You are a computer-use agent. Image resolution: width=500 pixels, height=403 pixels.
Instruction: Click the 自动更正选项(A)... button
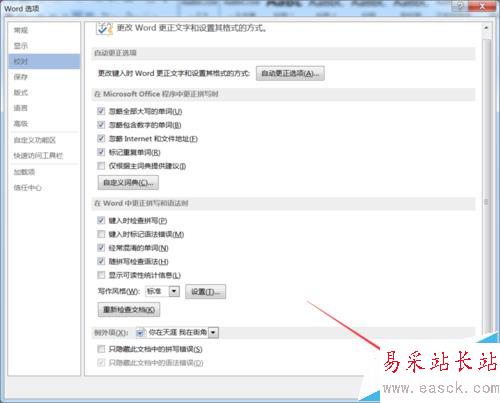pos(290,73)
